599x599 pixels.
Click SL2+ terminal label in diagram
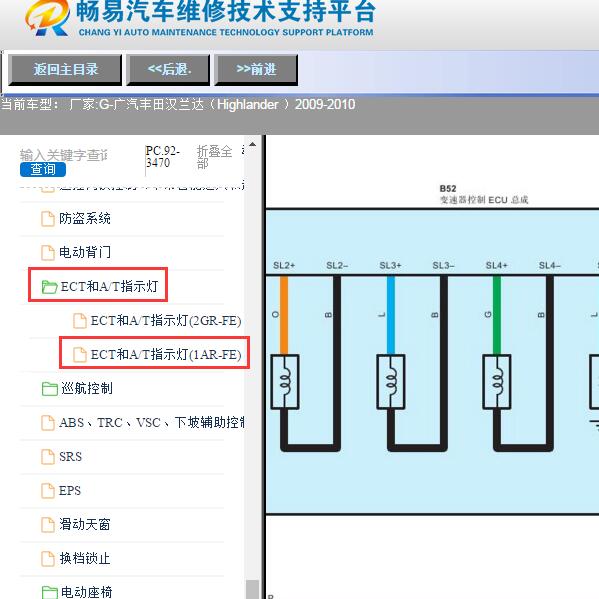point(284,266)
